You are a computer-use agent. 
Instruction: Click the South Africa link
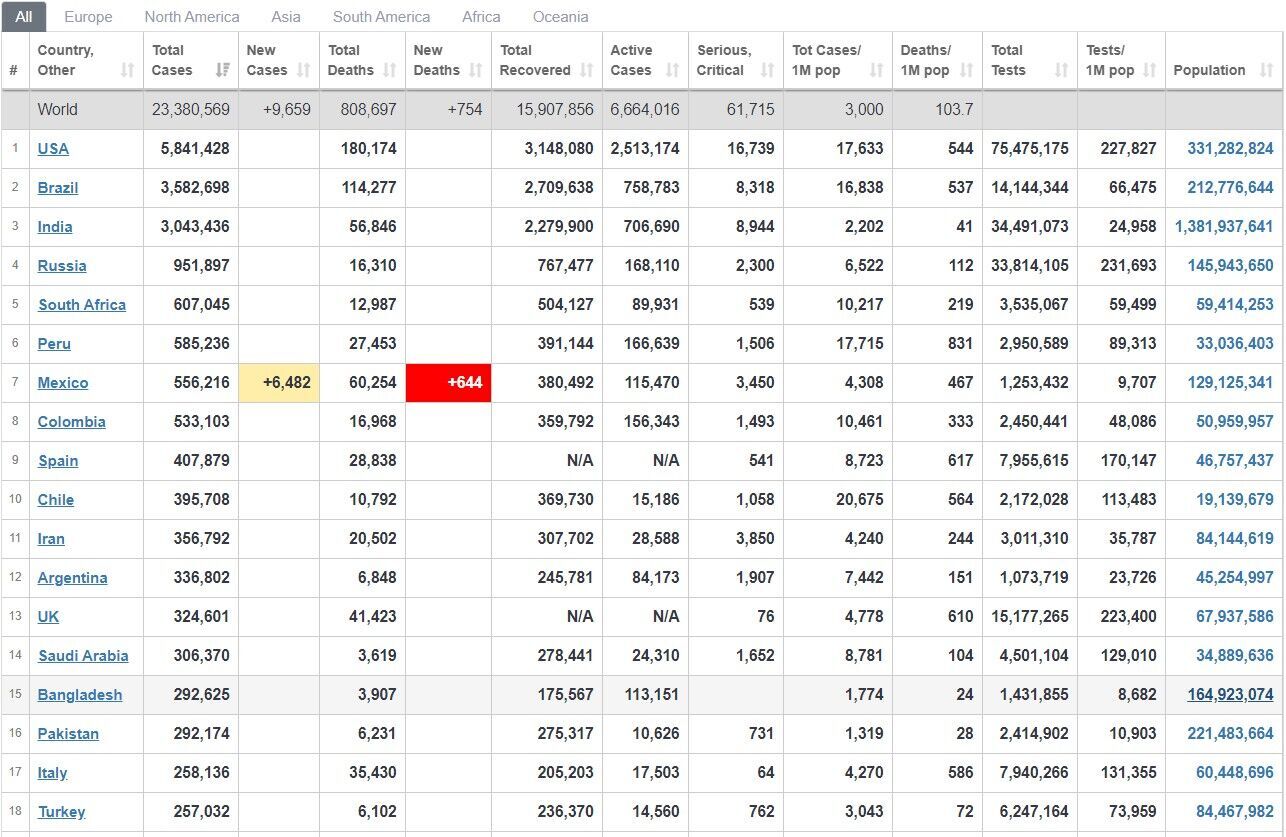click(x=82, y=305)
